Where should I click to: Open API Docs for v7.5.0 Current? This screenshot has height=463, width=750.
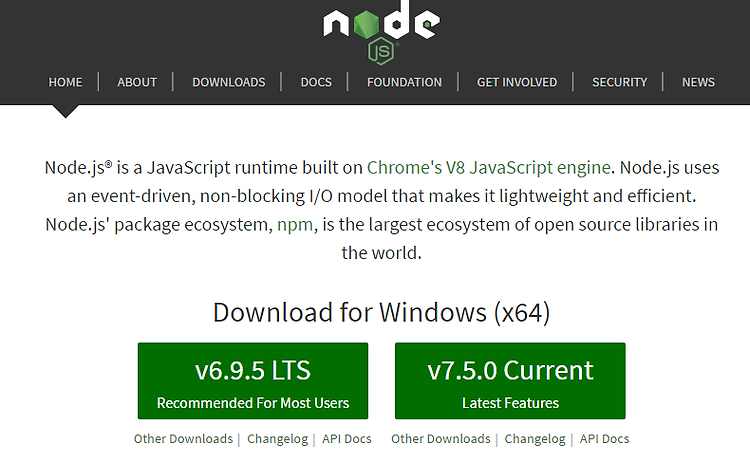[605, 439]
